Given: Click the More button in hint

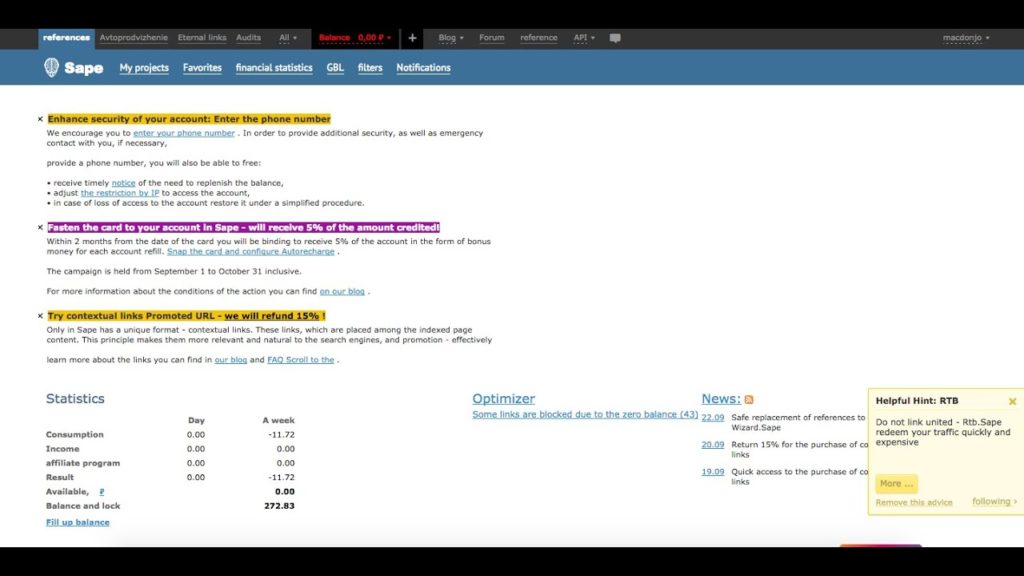Looking at the screenshot, I should pos(896,484).
